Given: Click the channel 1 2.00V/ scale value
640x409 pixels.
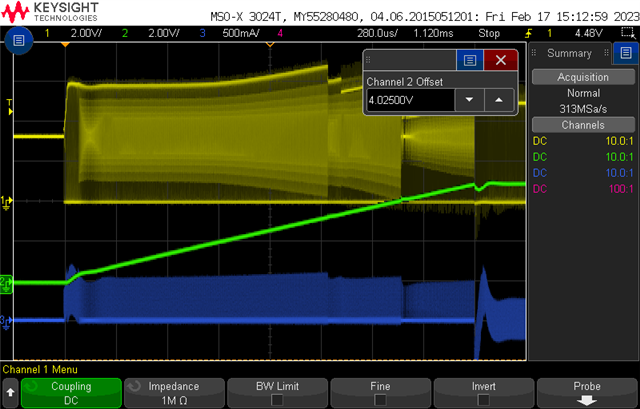Looking at the screenshot, I should 86,33.
